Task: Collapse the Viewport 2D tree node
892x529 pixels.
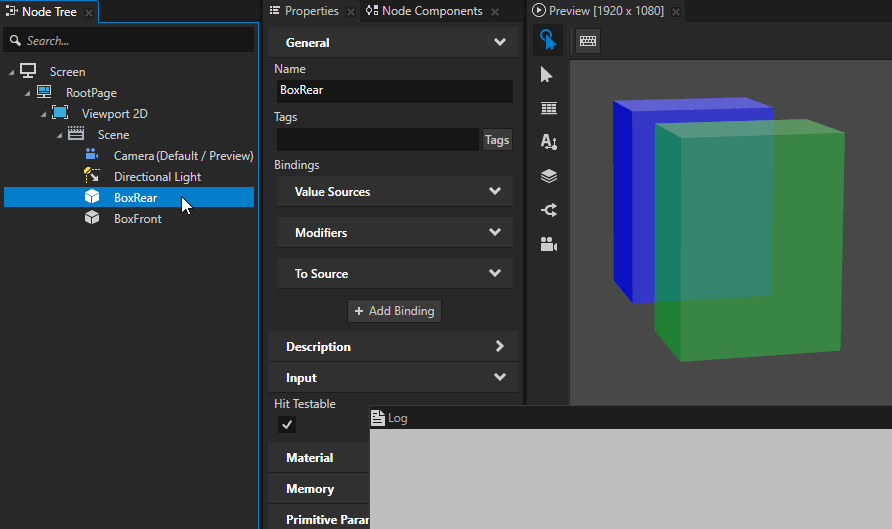Action: click(x=43, y=114)
